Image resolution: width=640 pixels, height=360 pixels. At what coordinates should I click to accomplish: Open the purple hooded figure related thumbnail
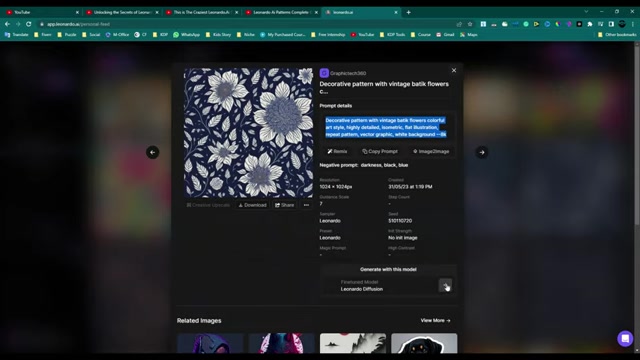(x=210, y=343)
